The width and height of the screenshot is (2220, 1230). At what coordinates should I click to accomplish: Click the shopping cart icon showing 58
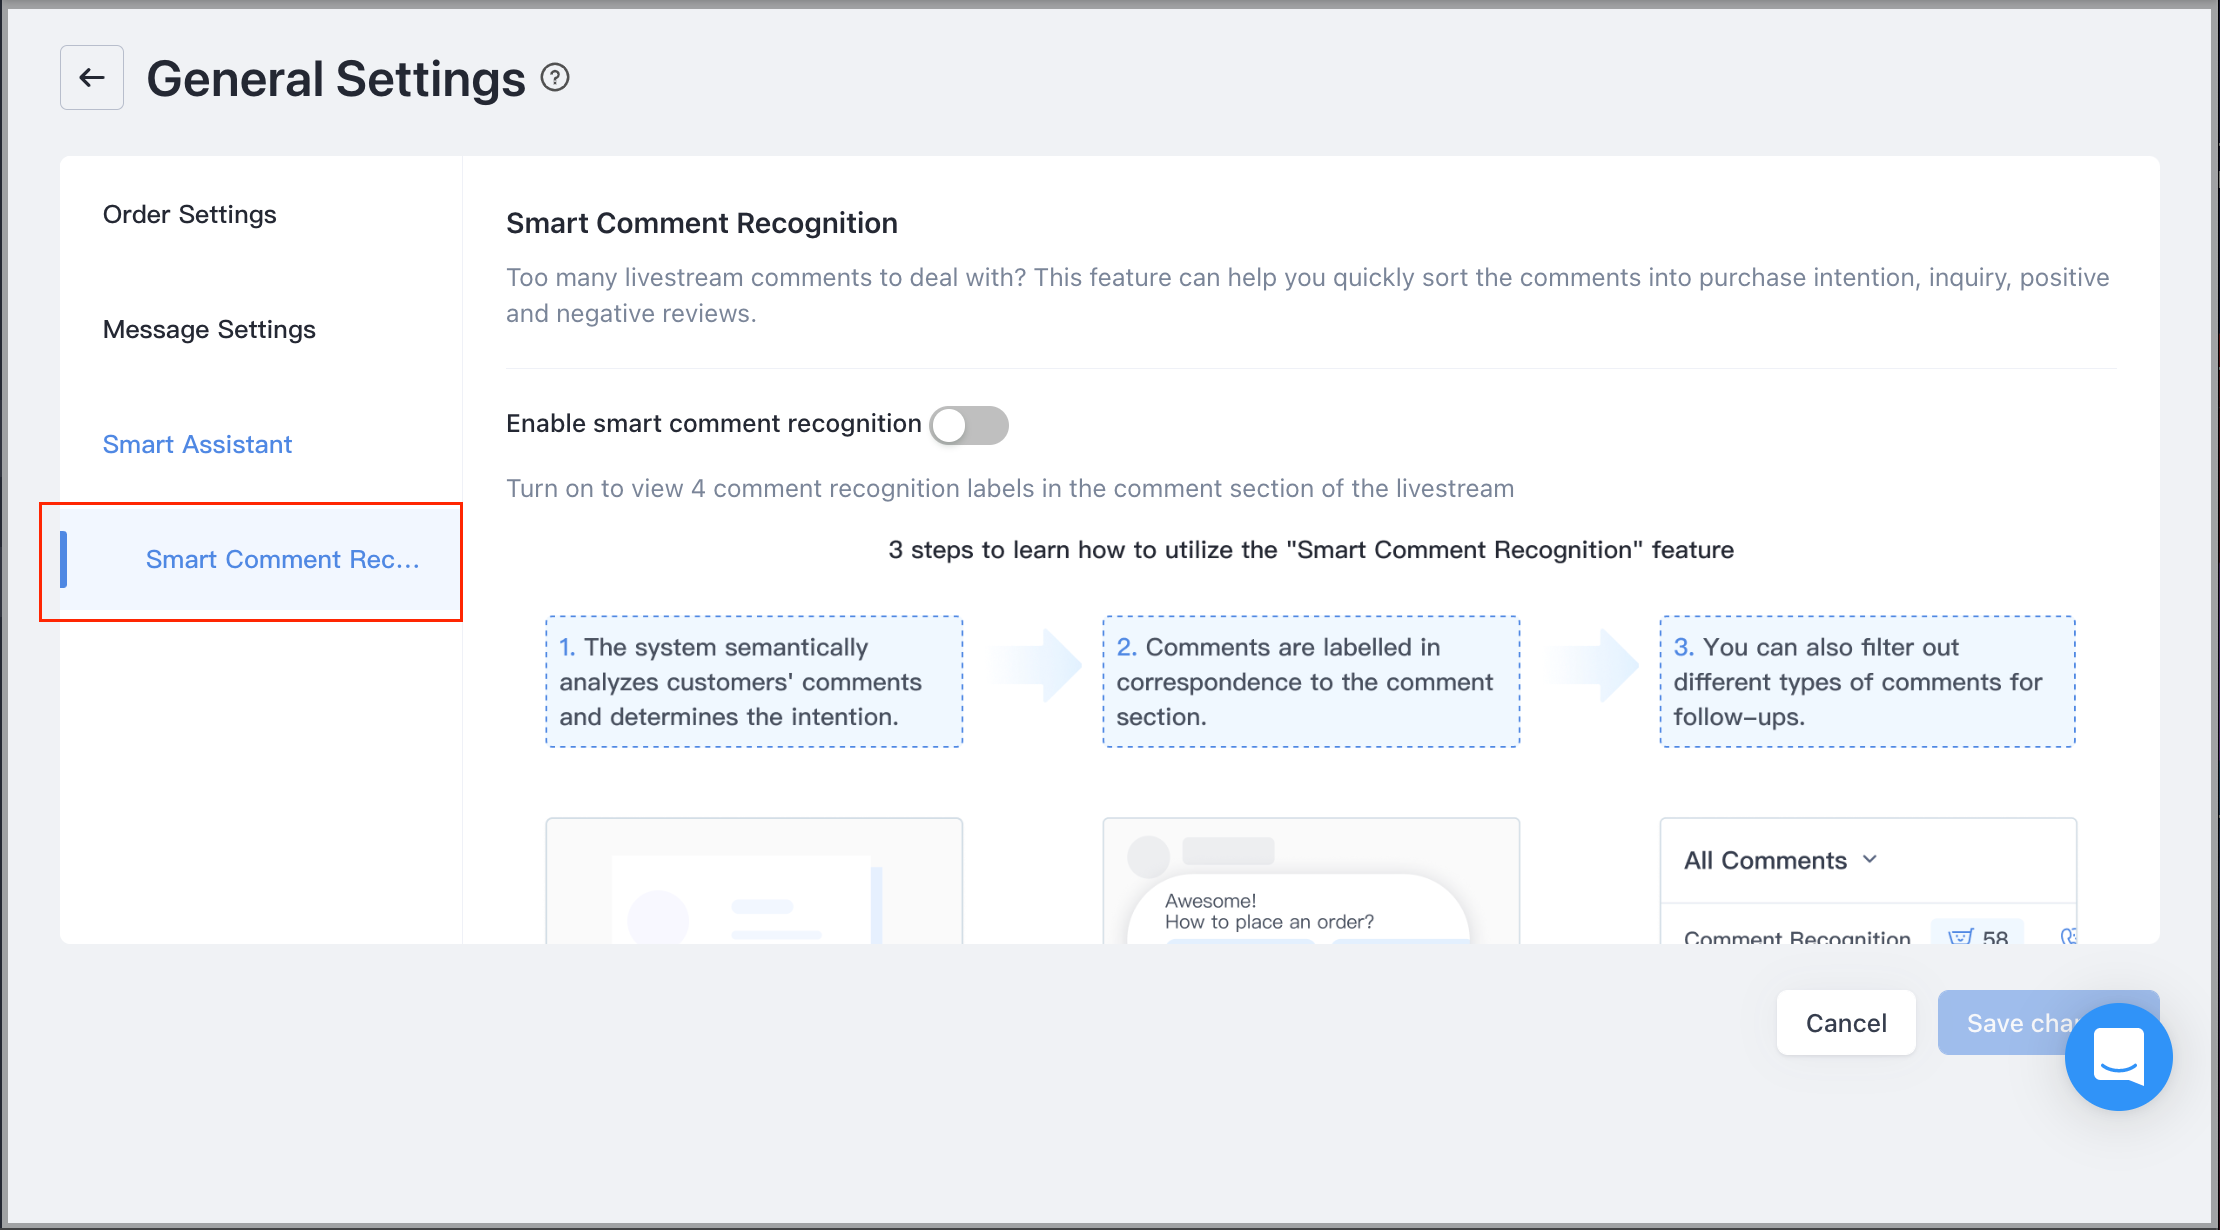click(x=1961, y=937)
